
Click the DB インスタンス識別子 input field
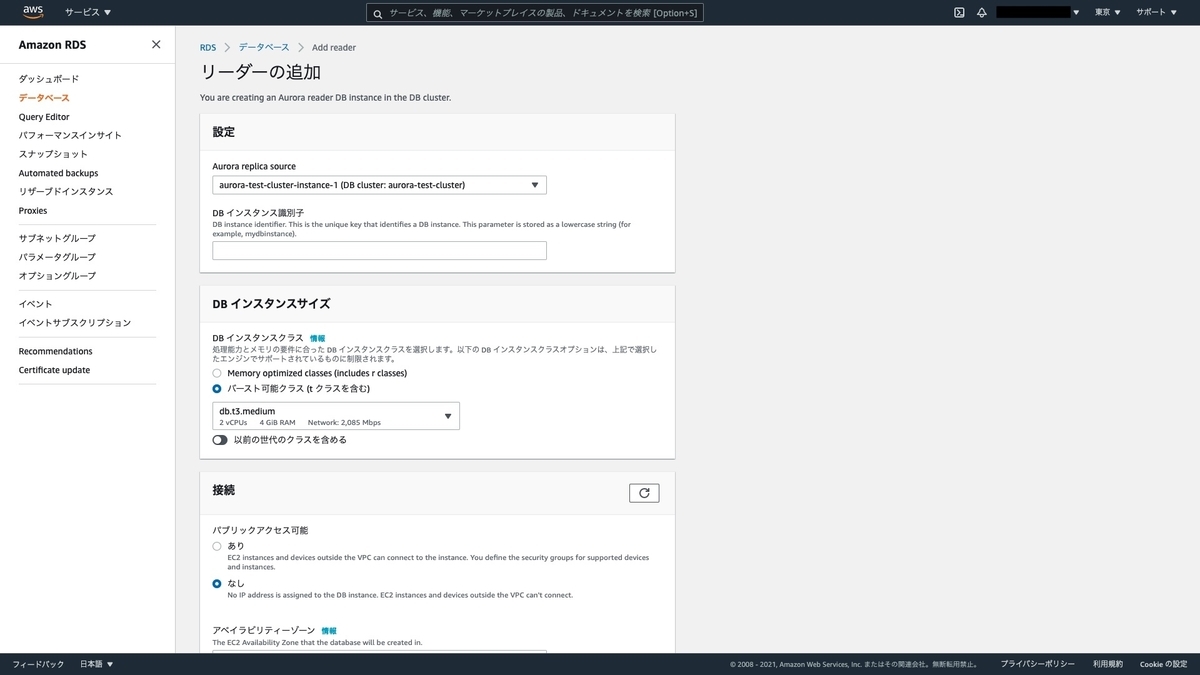pos(379,250)
